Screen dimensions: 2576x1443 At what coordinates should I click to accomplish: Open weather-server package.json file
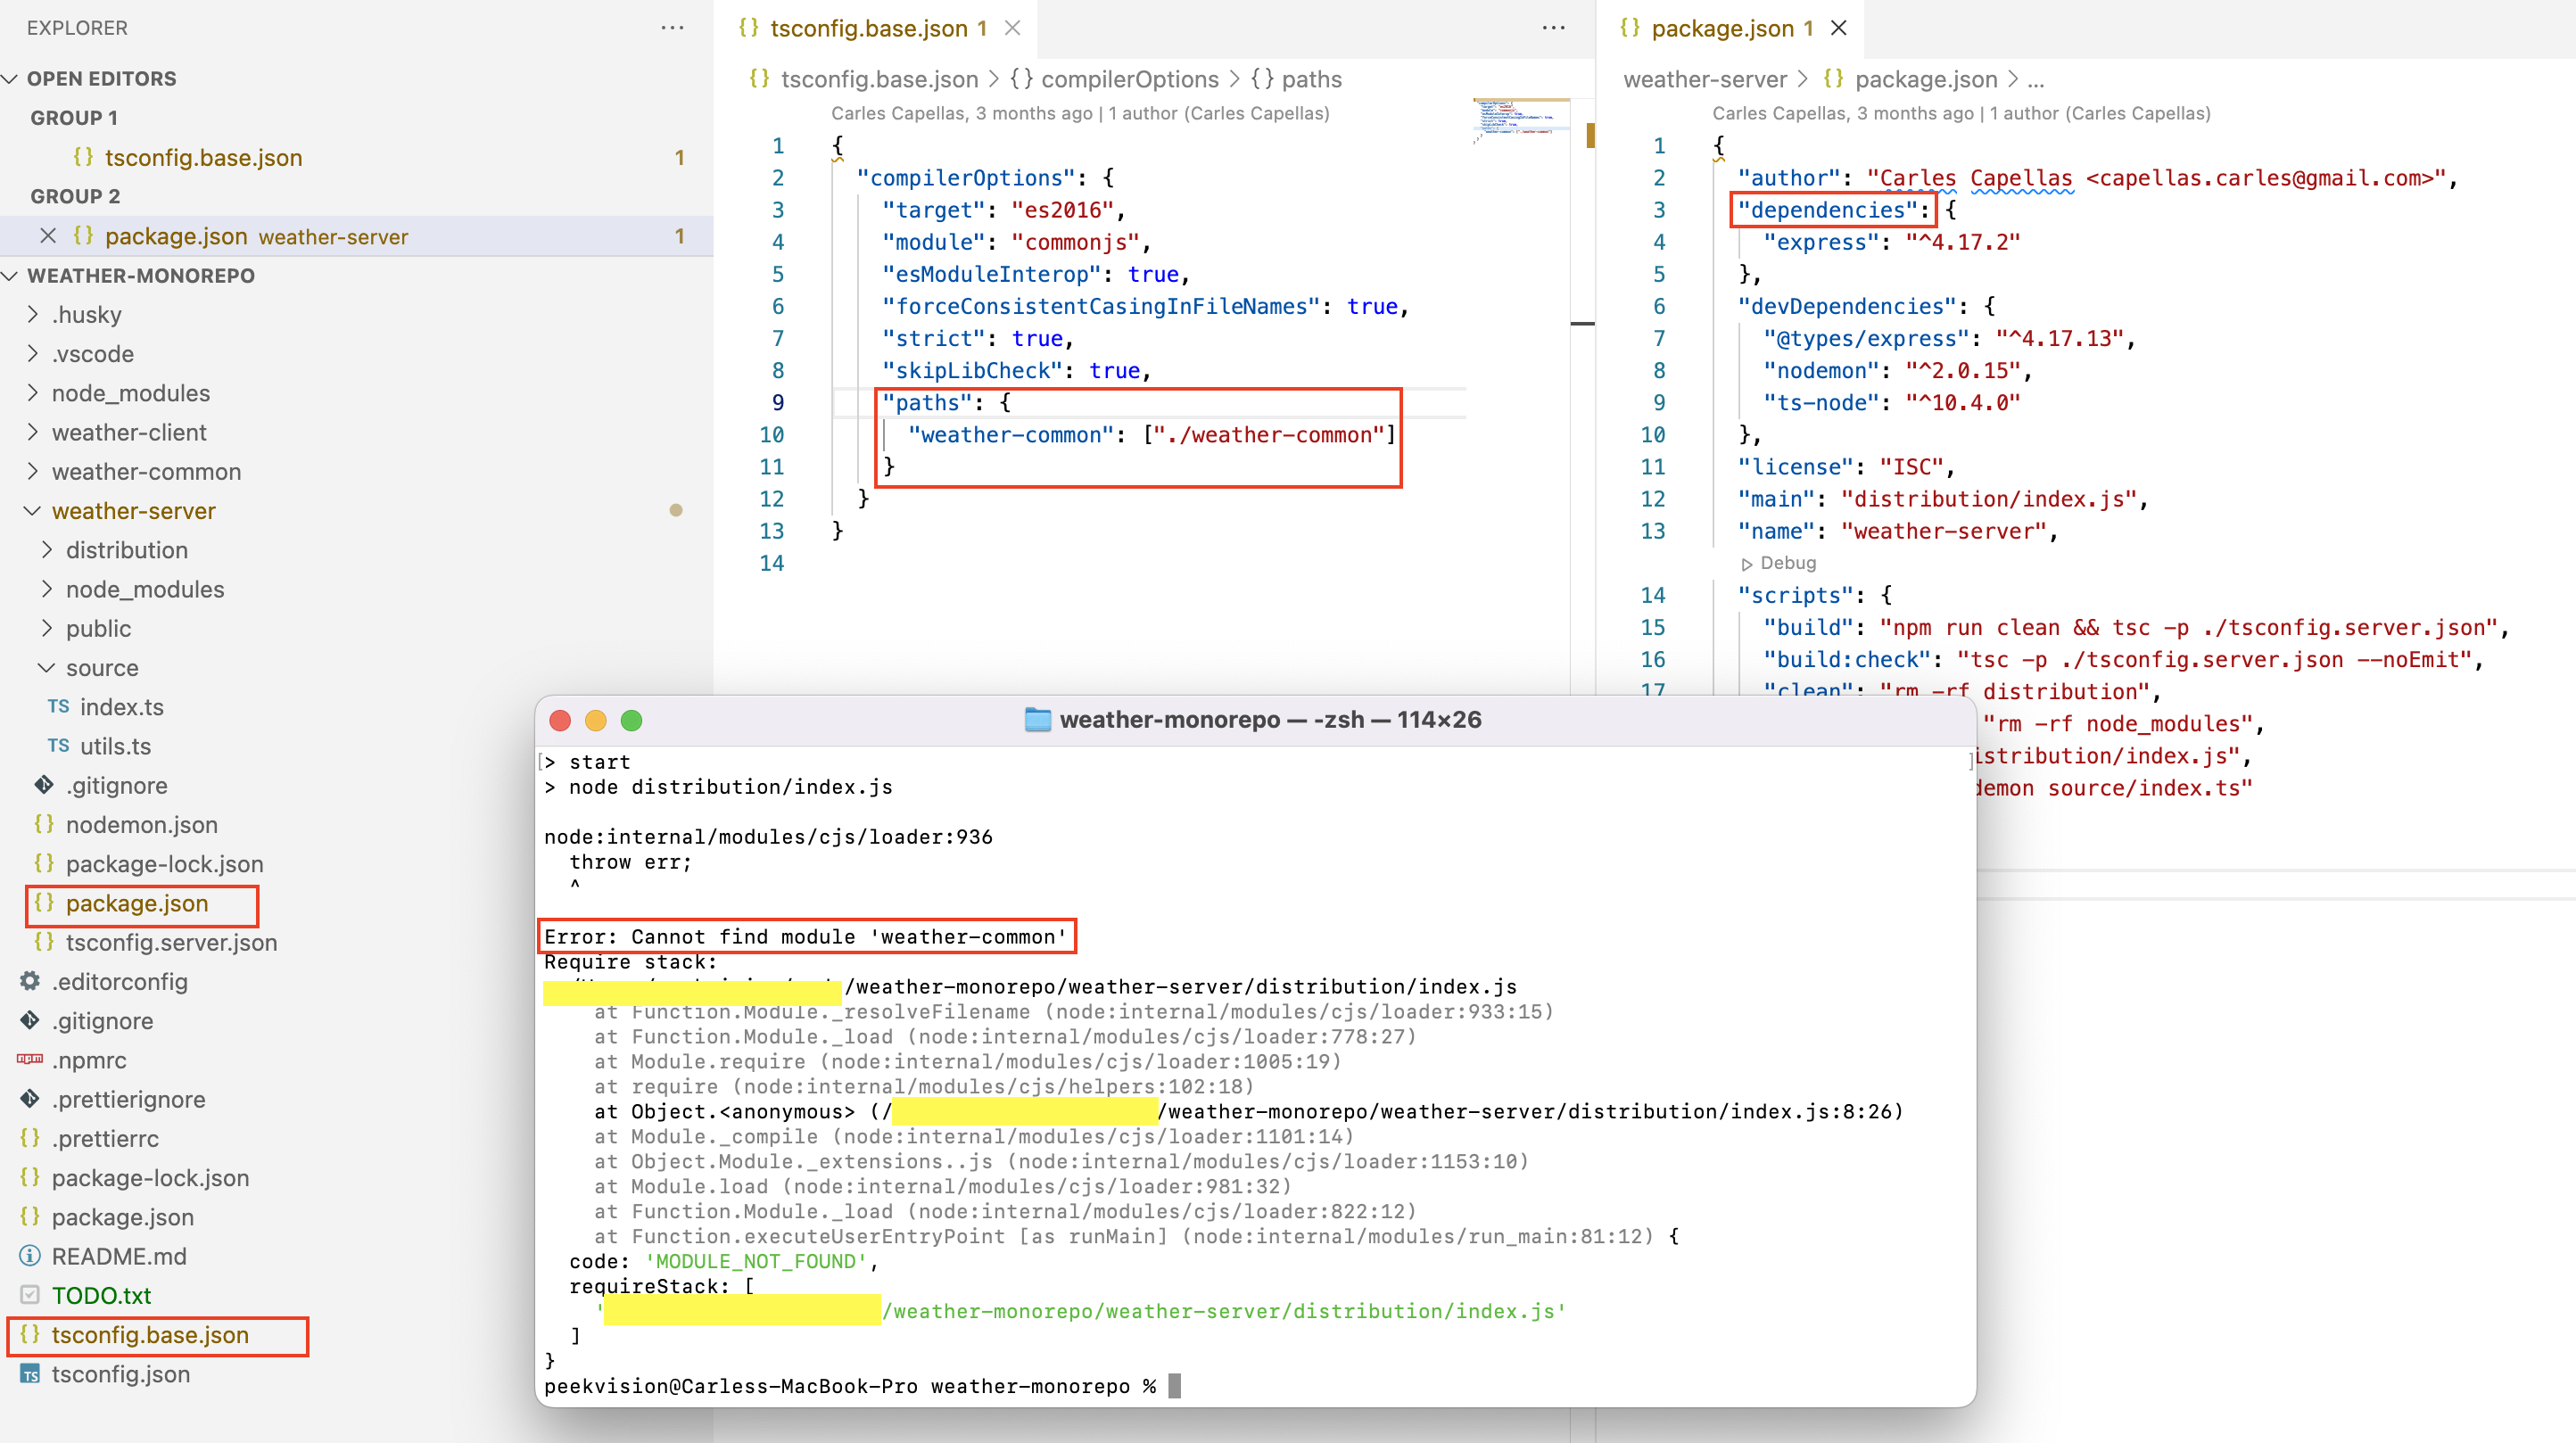[137, 903]
